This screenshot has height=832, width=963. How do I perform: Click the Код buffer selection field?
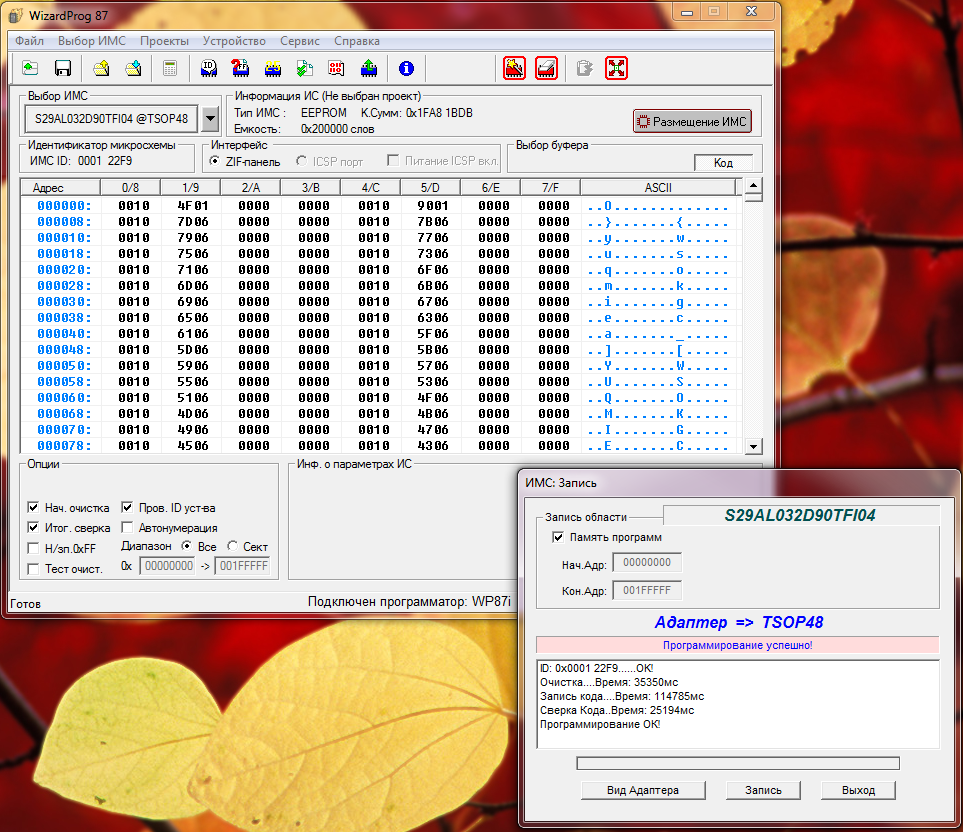tap(723, 162)
